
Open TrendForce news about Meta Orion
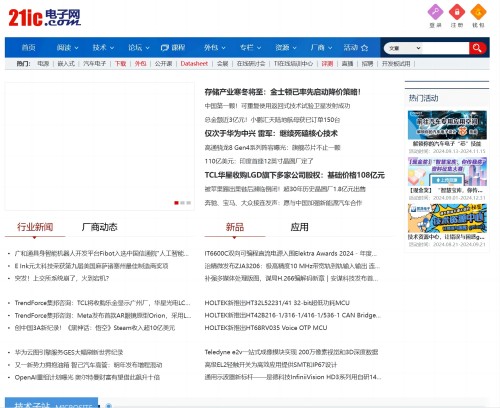pos(103,315)
